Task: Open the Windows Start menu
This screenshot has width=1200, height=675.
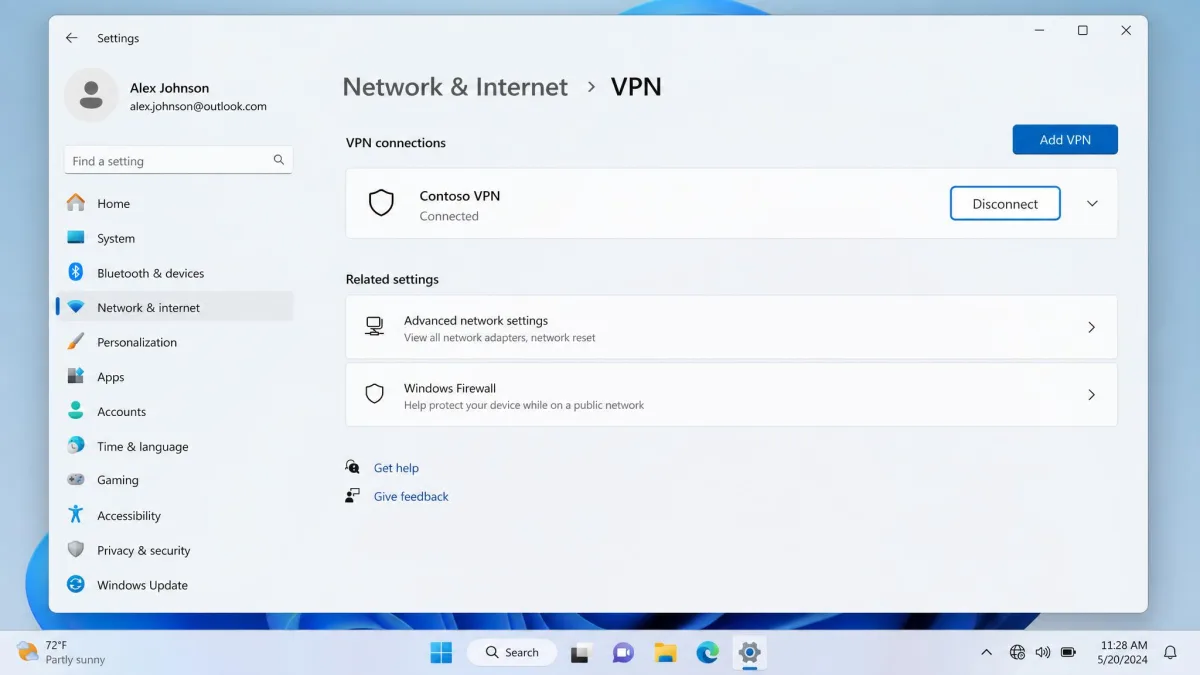Action: 441,652
